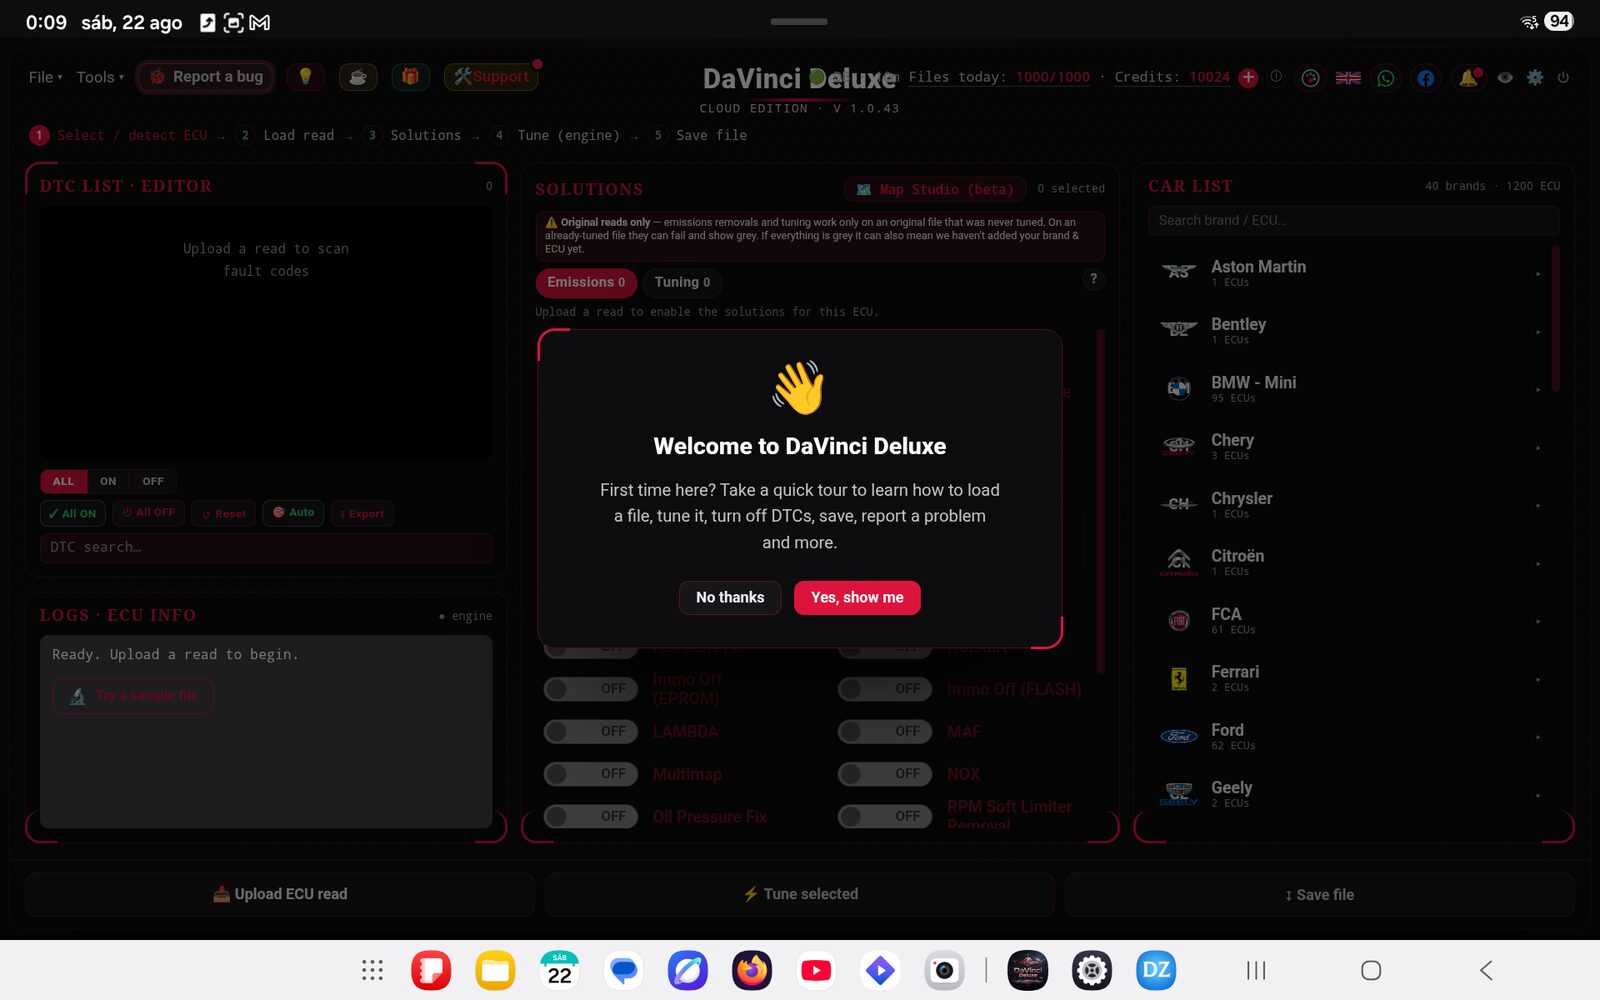Start the tour with Yes, show me
Image resolution: width=1600 pixels, height=1000 pixels.
click(857, 597)
